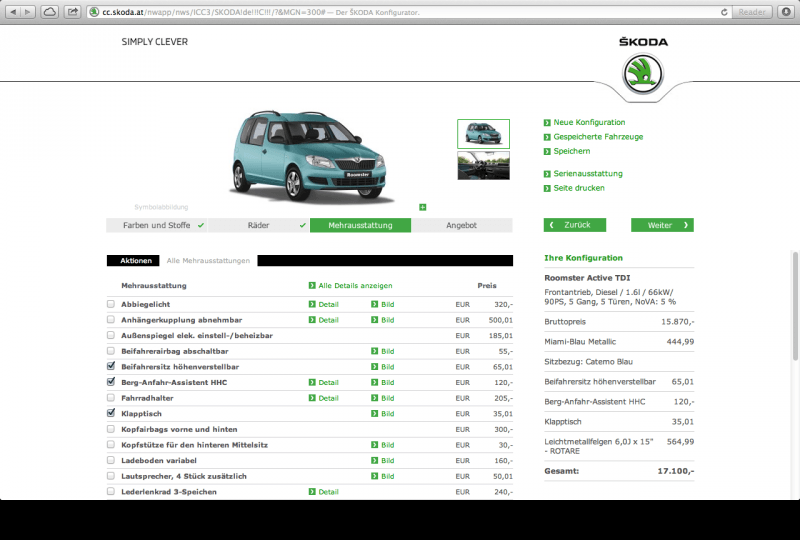Deselect the Klapptisch checkbox
Image resolution: width=800 pixels, height=540 pixels.
click(x=111, y=413)
